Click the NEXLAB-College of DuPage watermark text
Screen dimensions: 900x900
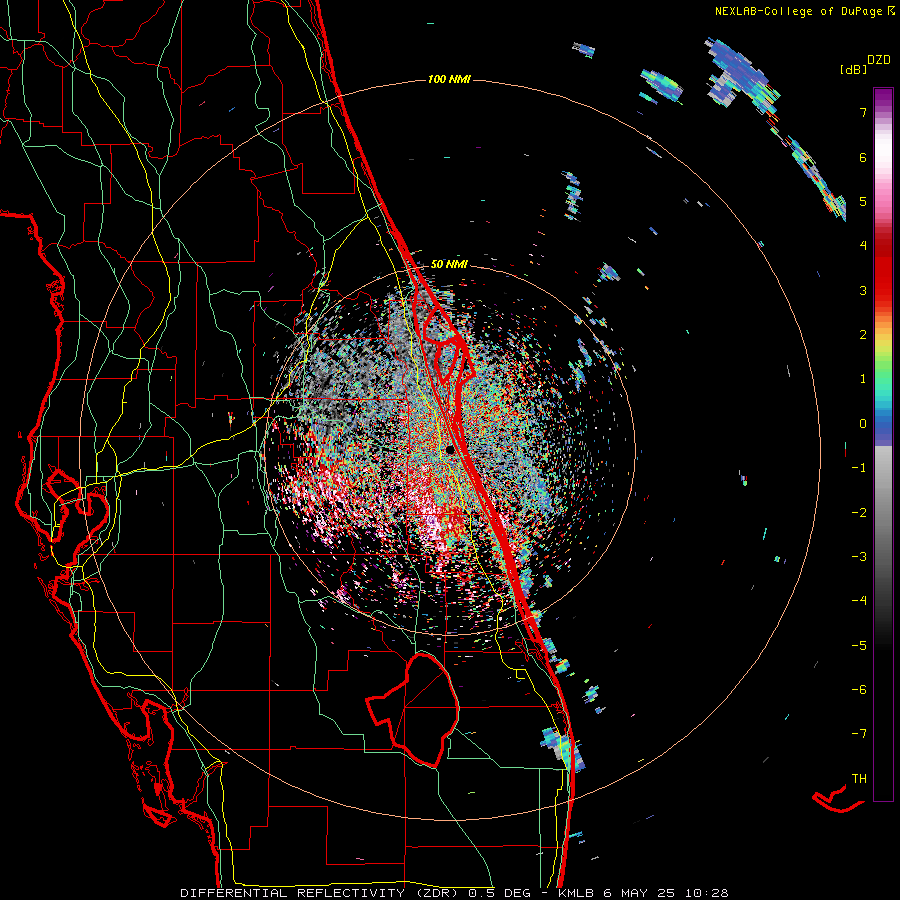(798, 11)
